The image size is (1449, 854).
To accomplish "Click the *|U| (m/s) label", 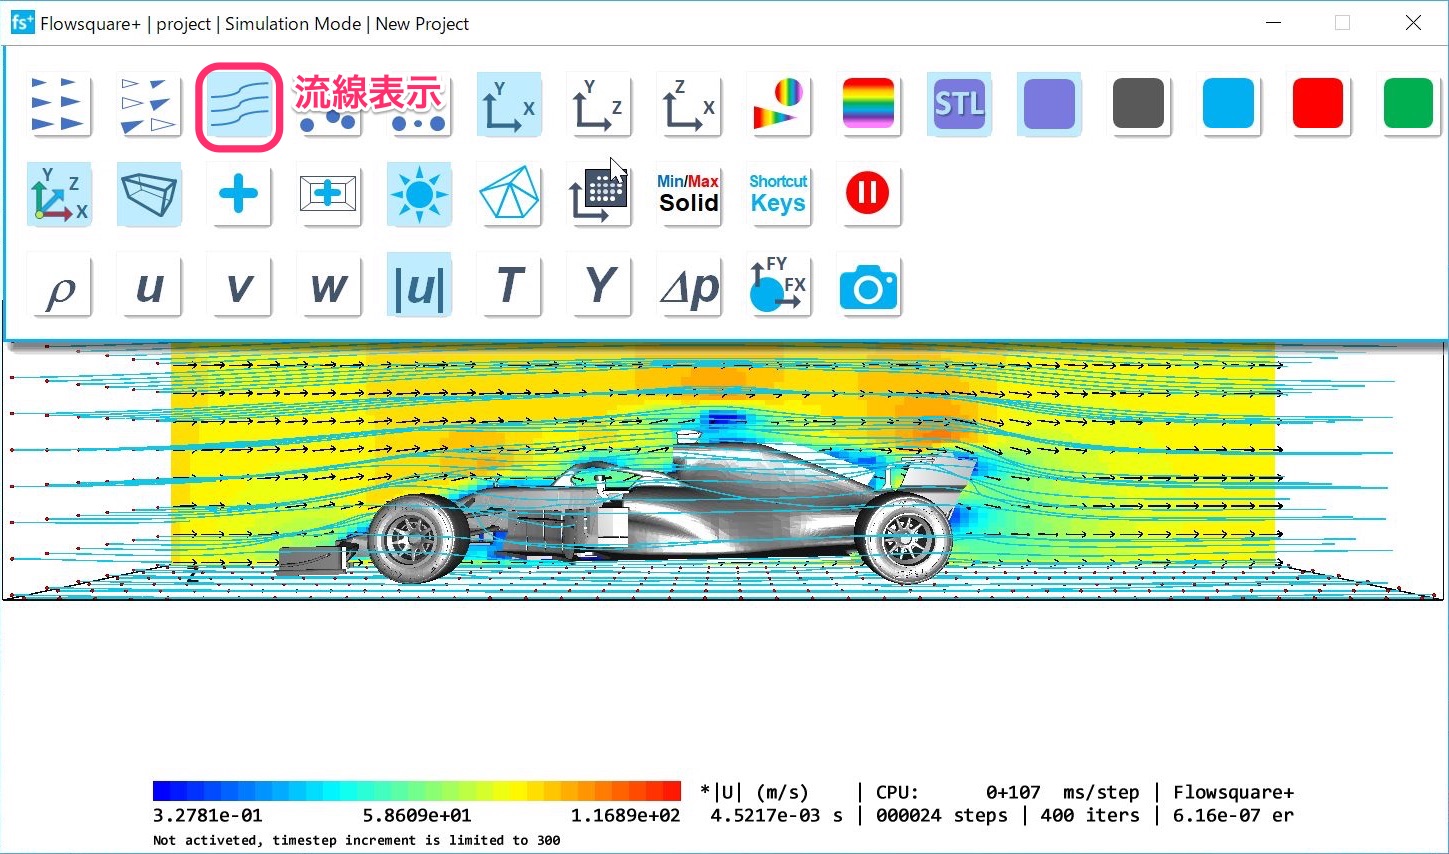I will point(754,792).
